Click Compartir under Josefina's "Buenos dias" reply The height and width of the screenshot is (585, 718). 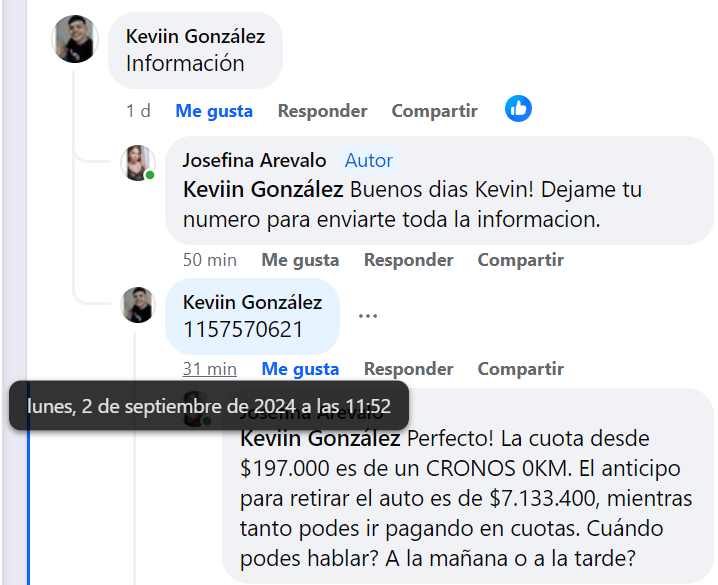point(520,260)
